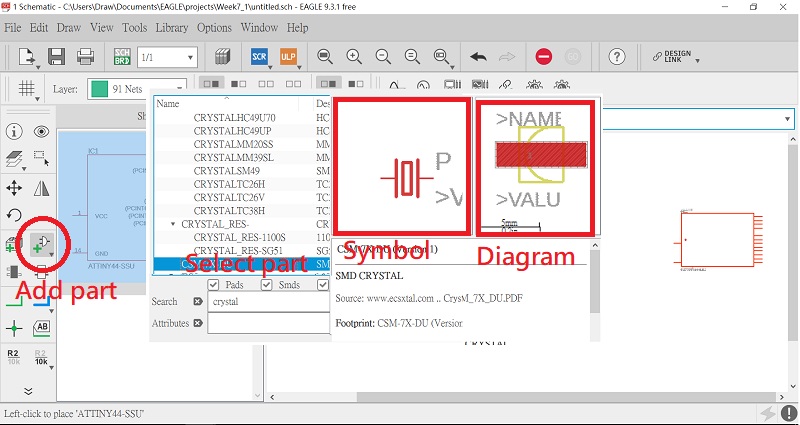Screen dimensions: 800x425
Task: Select the Show (eye) tool
Action: click(41, 132)
